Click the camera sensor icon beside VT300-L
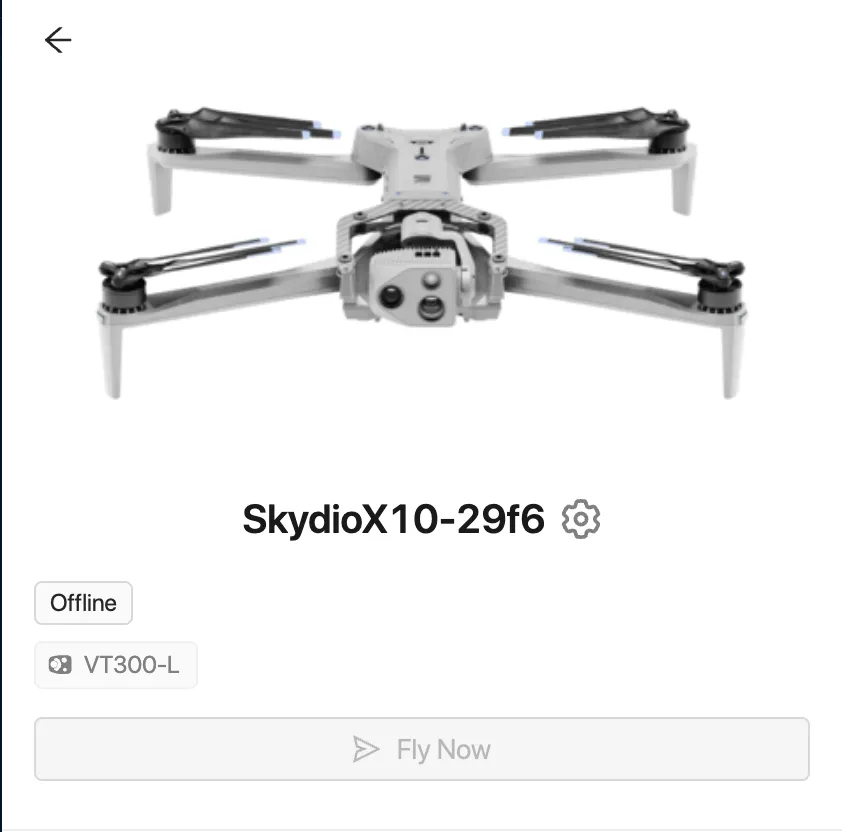The height and width of the screenshot is (832, 842). [x=60, y=665]
